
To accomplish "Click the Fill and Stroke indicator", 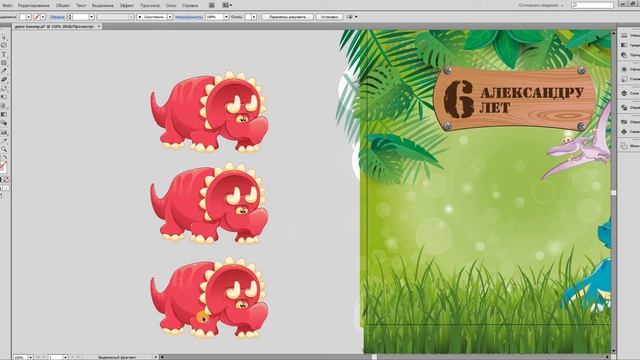I will point(3,167).
